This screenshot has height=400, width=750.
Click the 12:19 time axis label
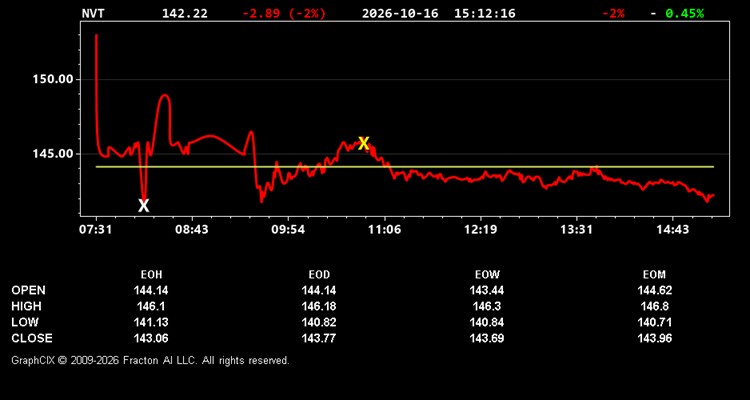tap(480, 230)
